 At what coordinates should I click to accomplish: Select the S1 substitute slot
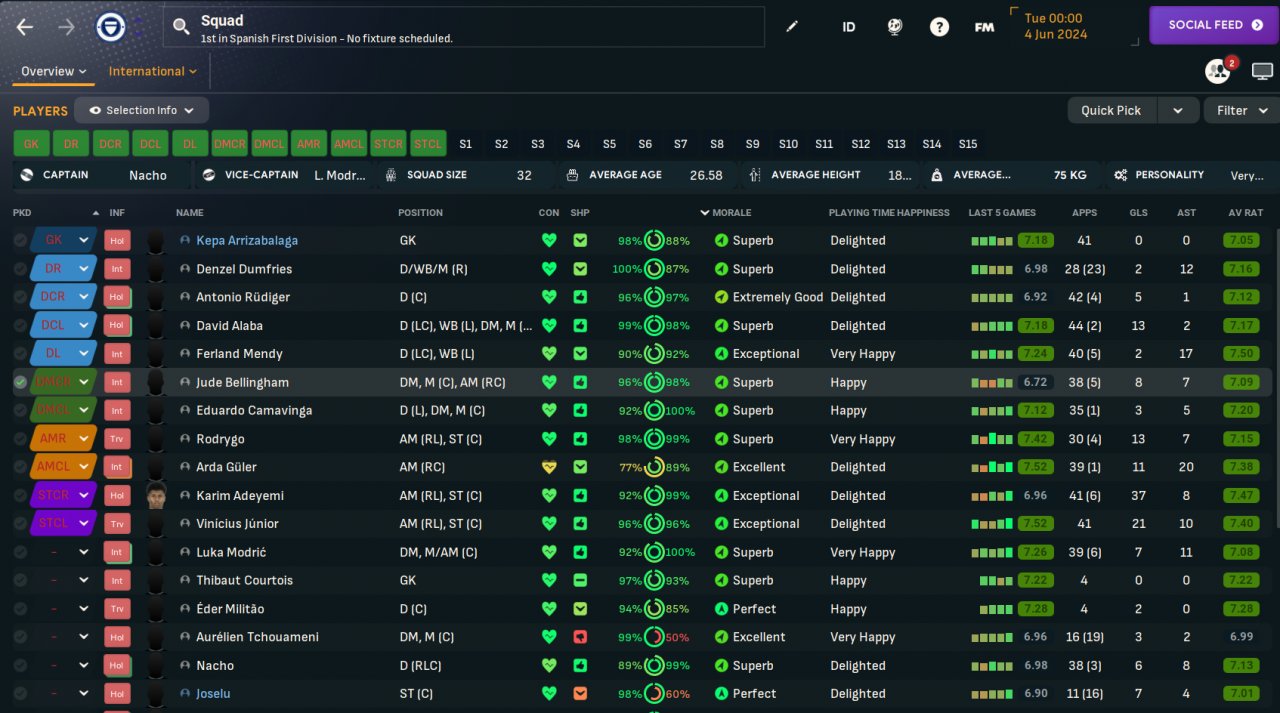(465, 144)
